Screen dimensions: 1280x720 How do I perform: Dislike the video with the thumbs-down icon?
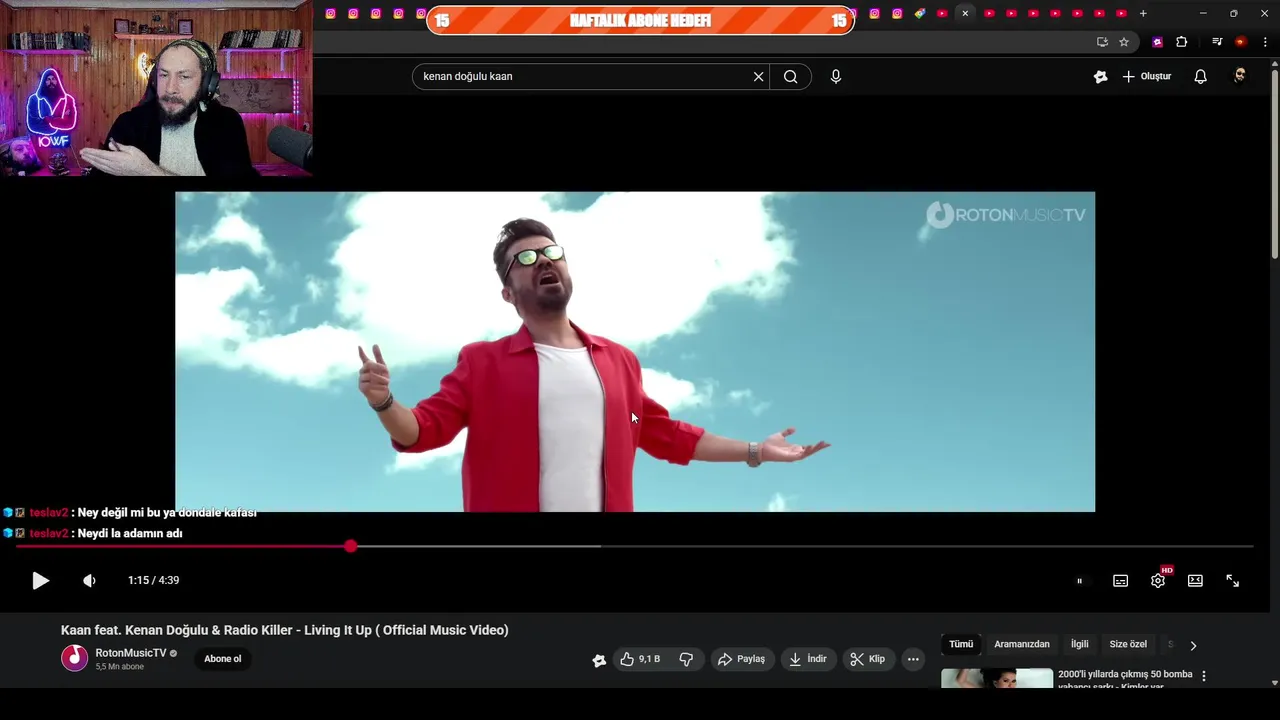tap(686, 659)
